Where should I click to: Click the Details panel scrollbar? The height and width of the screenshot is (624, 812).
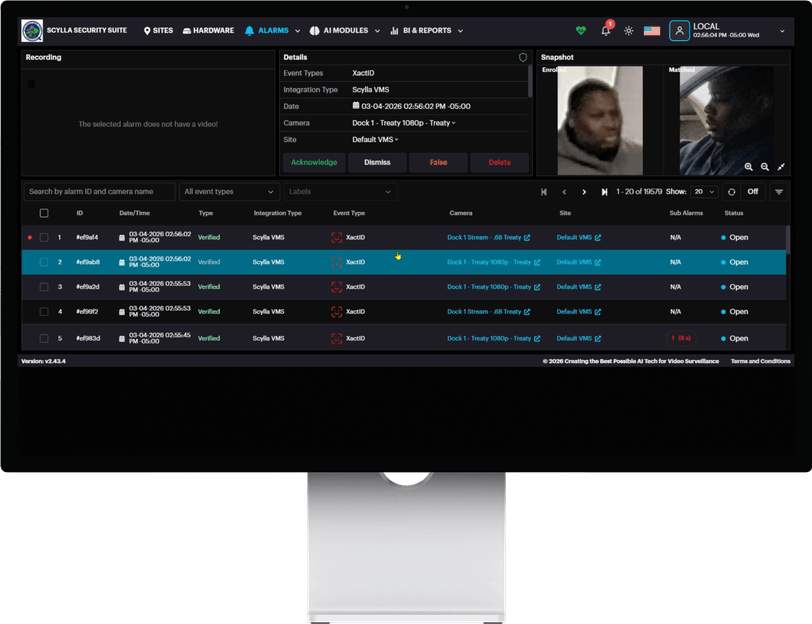click(530, 81)
